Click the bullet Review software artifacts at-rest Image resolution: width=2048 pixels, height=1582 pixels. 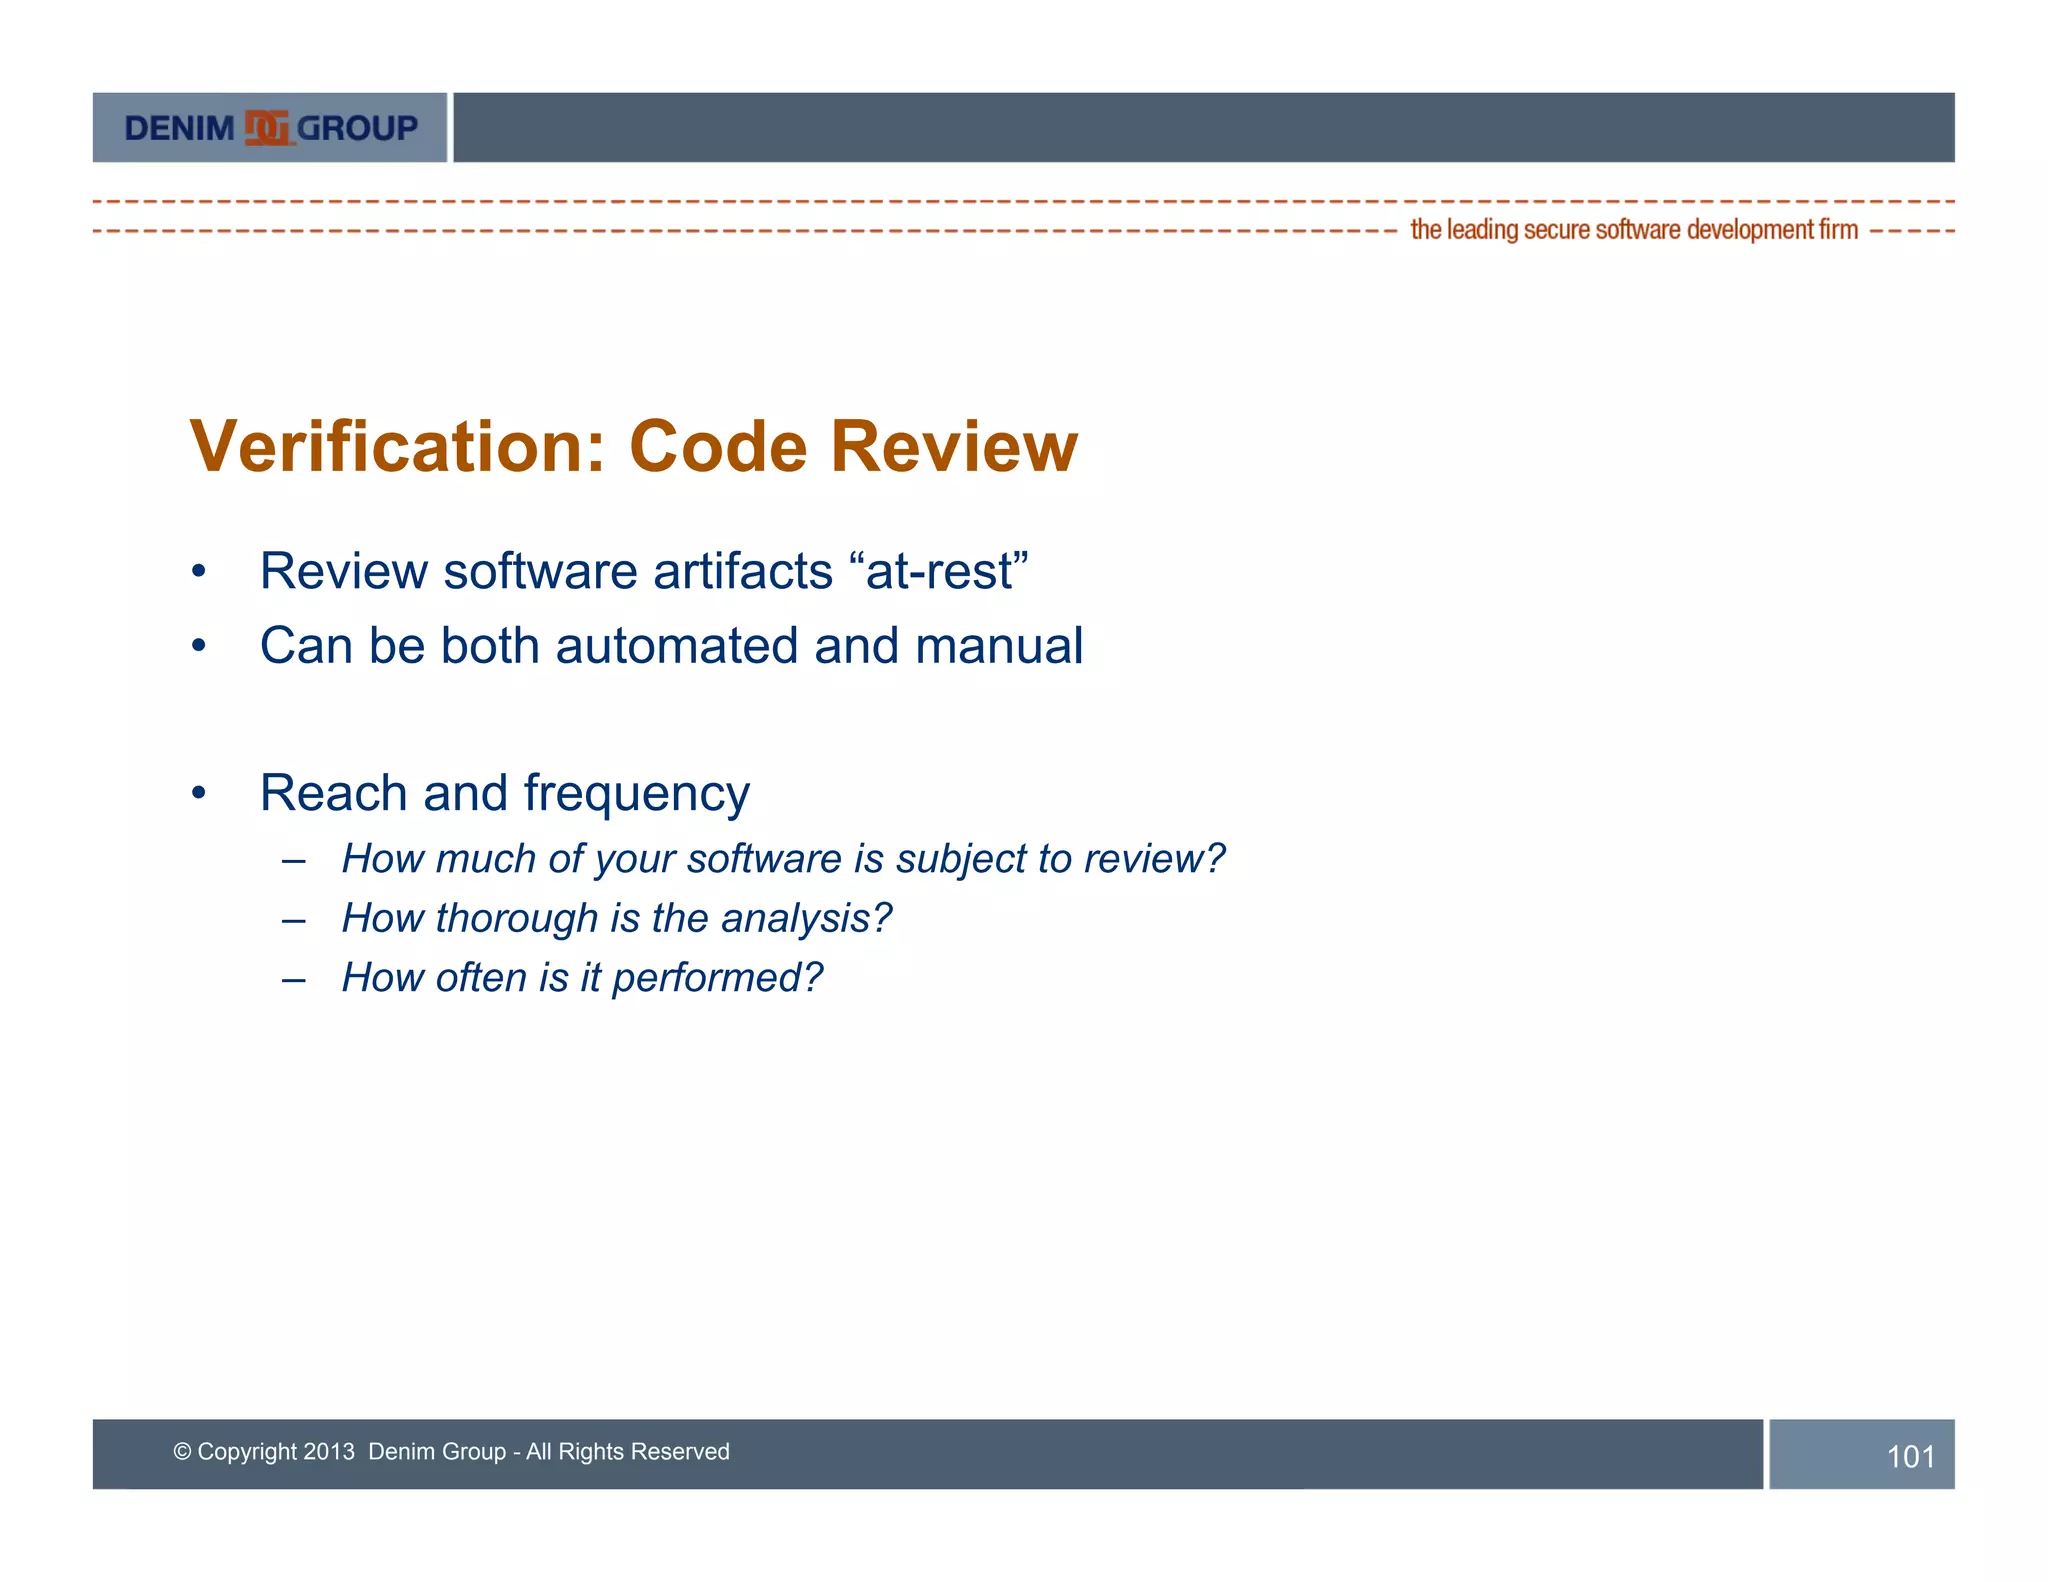coord(644,571)
